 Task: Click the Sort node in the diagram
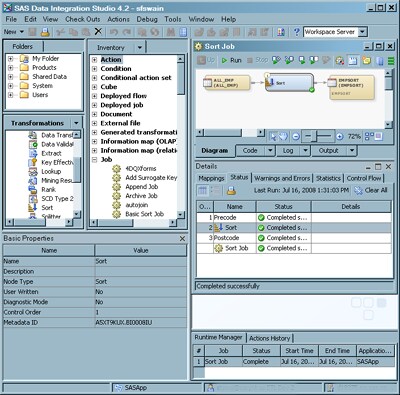point(289,83)
